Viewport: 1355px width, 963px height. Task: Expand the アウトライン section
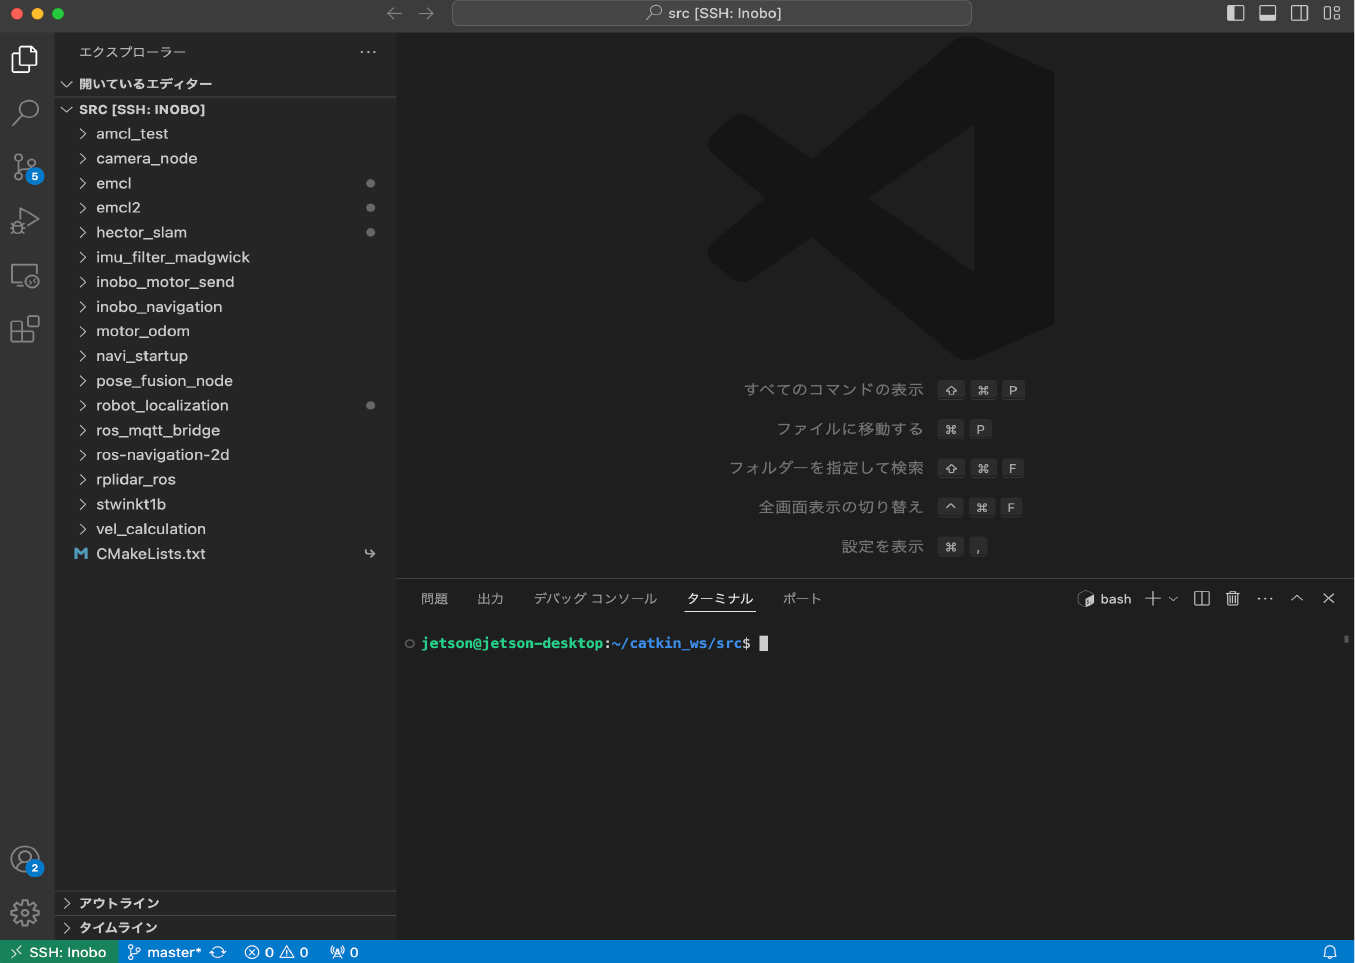coord(226,903)
